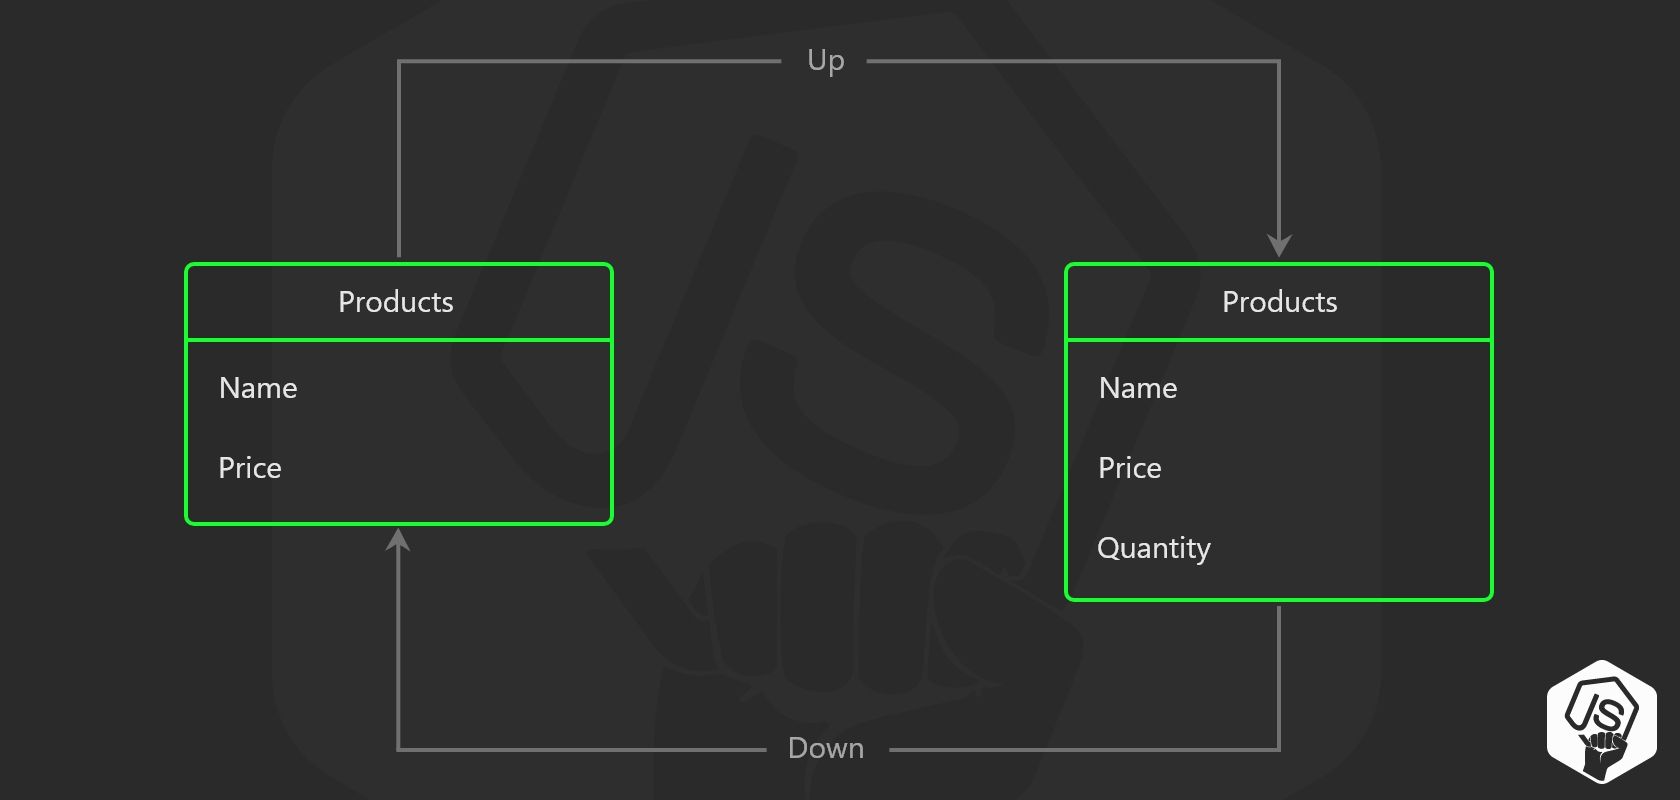Click the horizontal line right of "Up"
1680x800 pixels.
(1070, 62)
